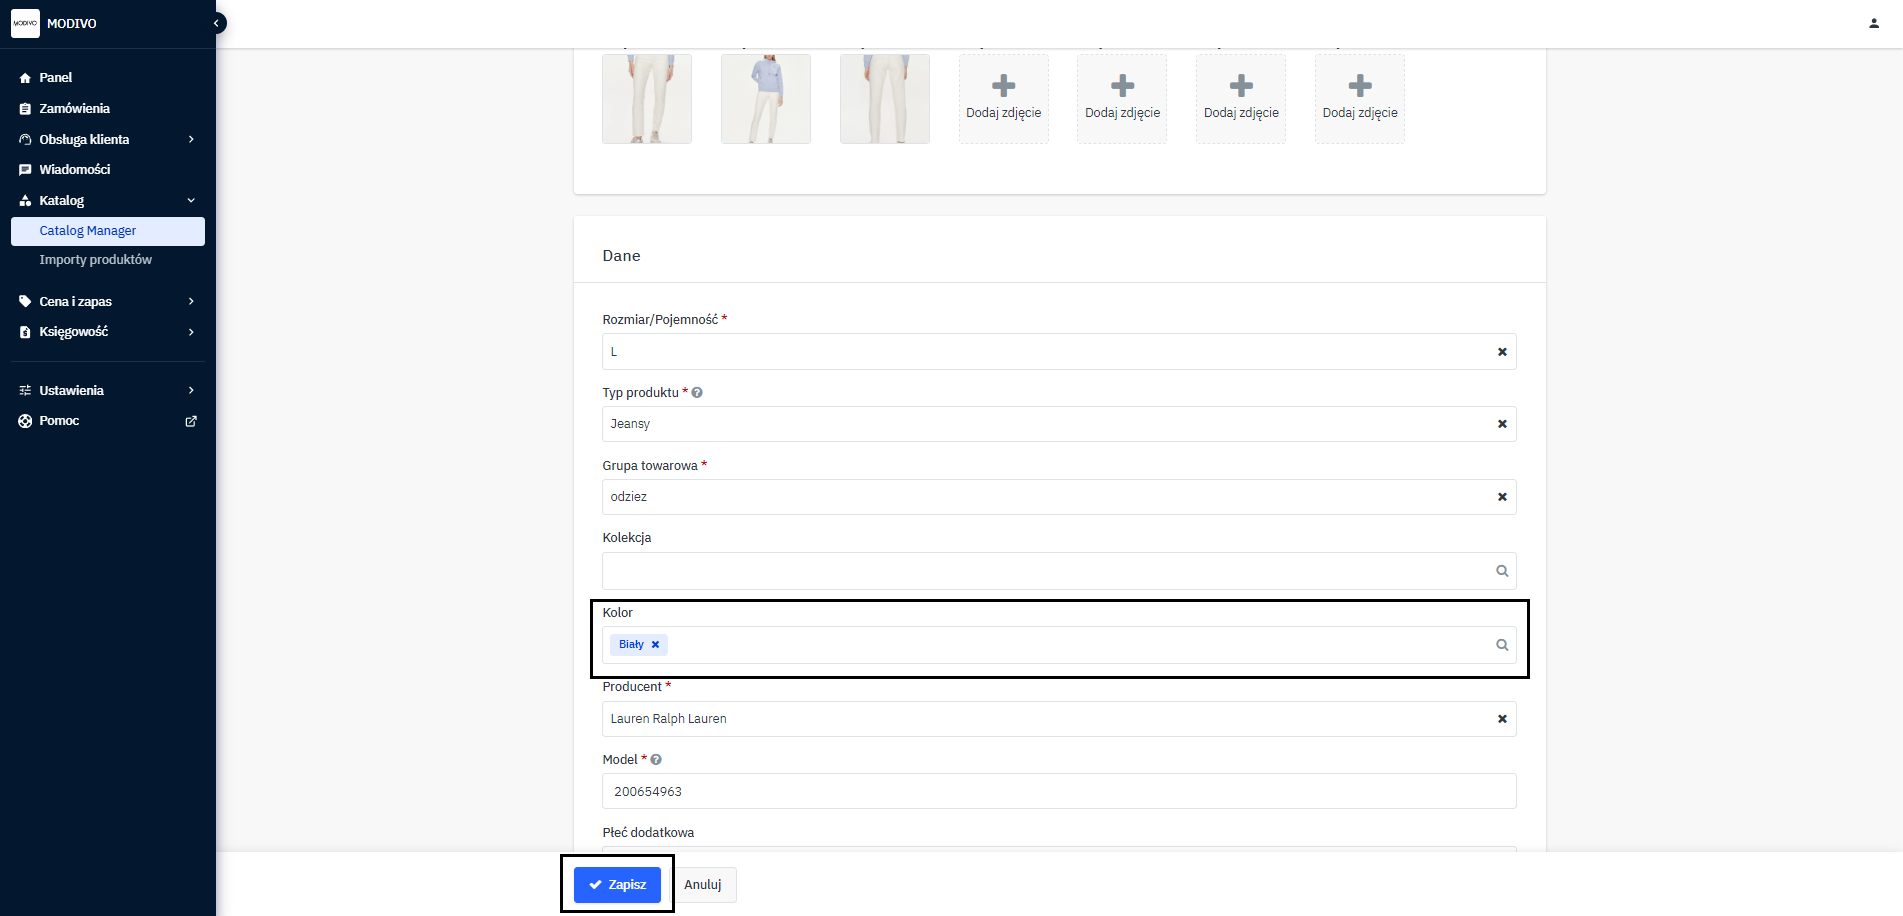Remove the Biały color tag
This screenshot has height=916, width=1903.
656,645
